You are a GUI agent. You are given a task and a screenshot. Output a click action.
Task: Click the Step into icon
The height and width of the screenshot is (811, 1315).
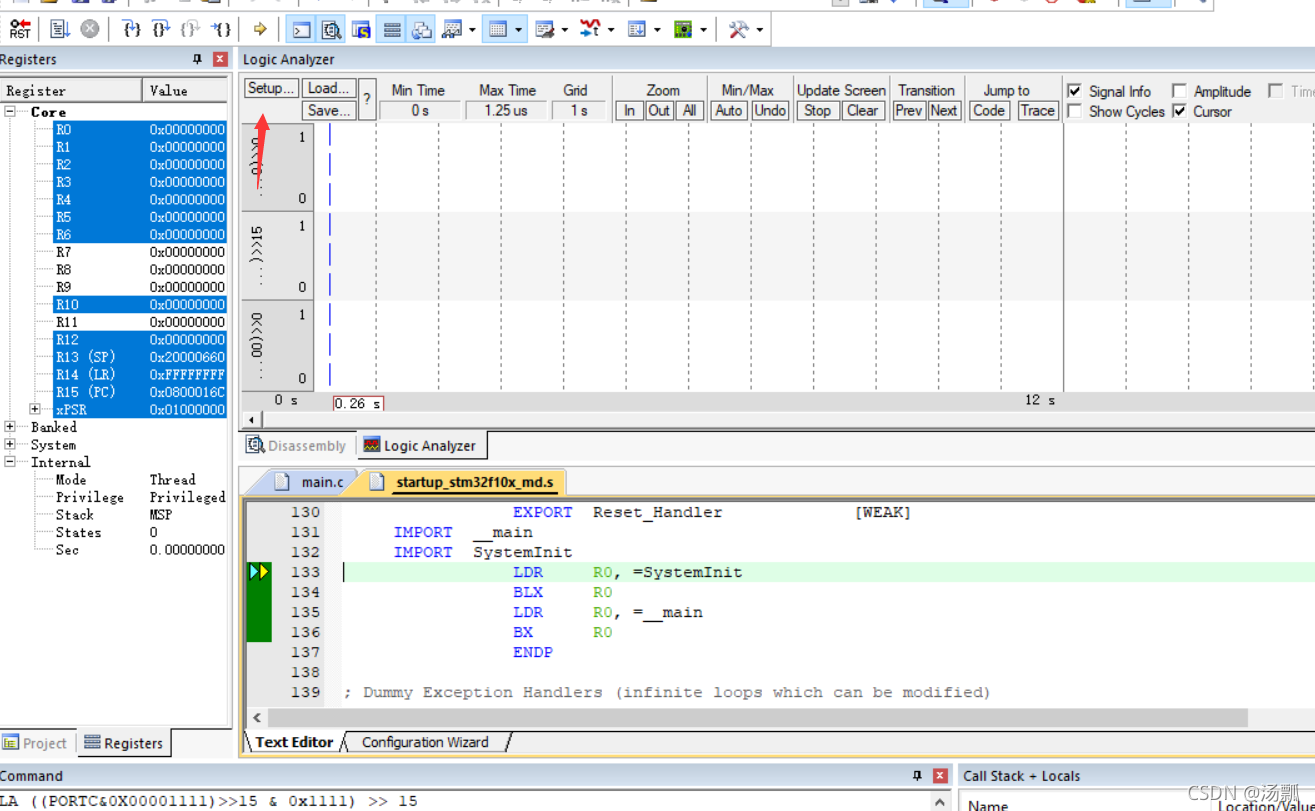point(132,29)
